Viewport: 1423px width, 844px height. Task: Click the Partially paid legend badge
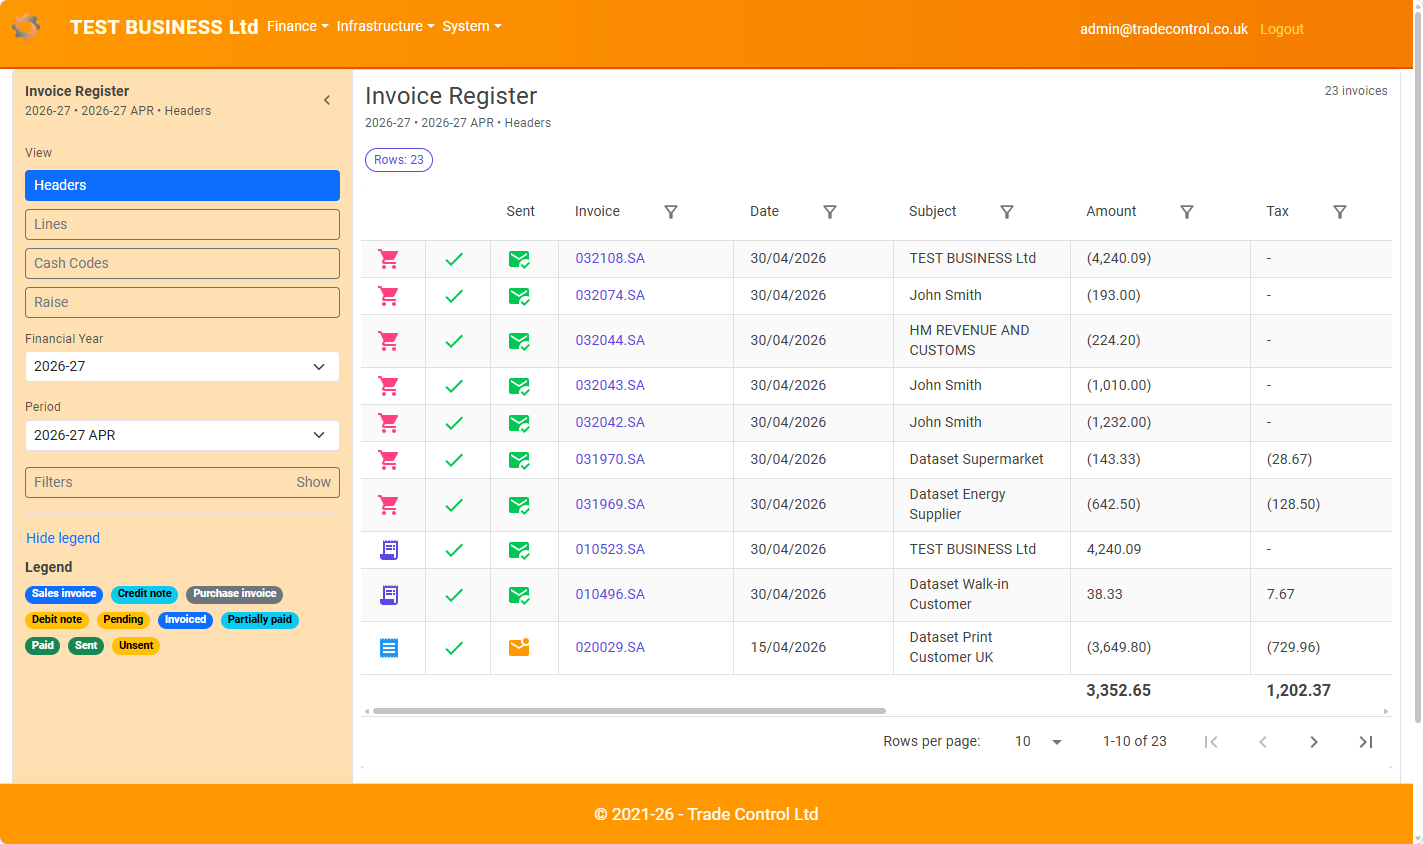(260, 620)
